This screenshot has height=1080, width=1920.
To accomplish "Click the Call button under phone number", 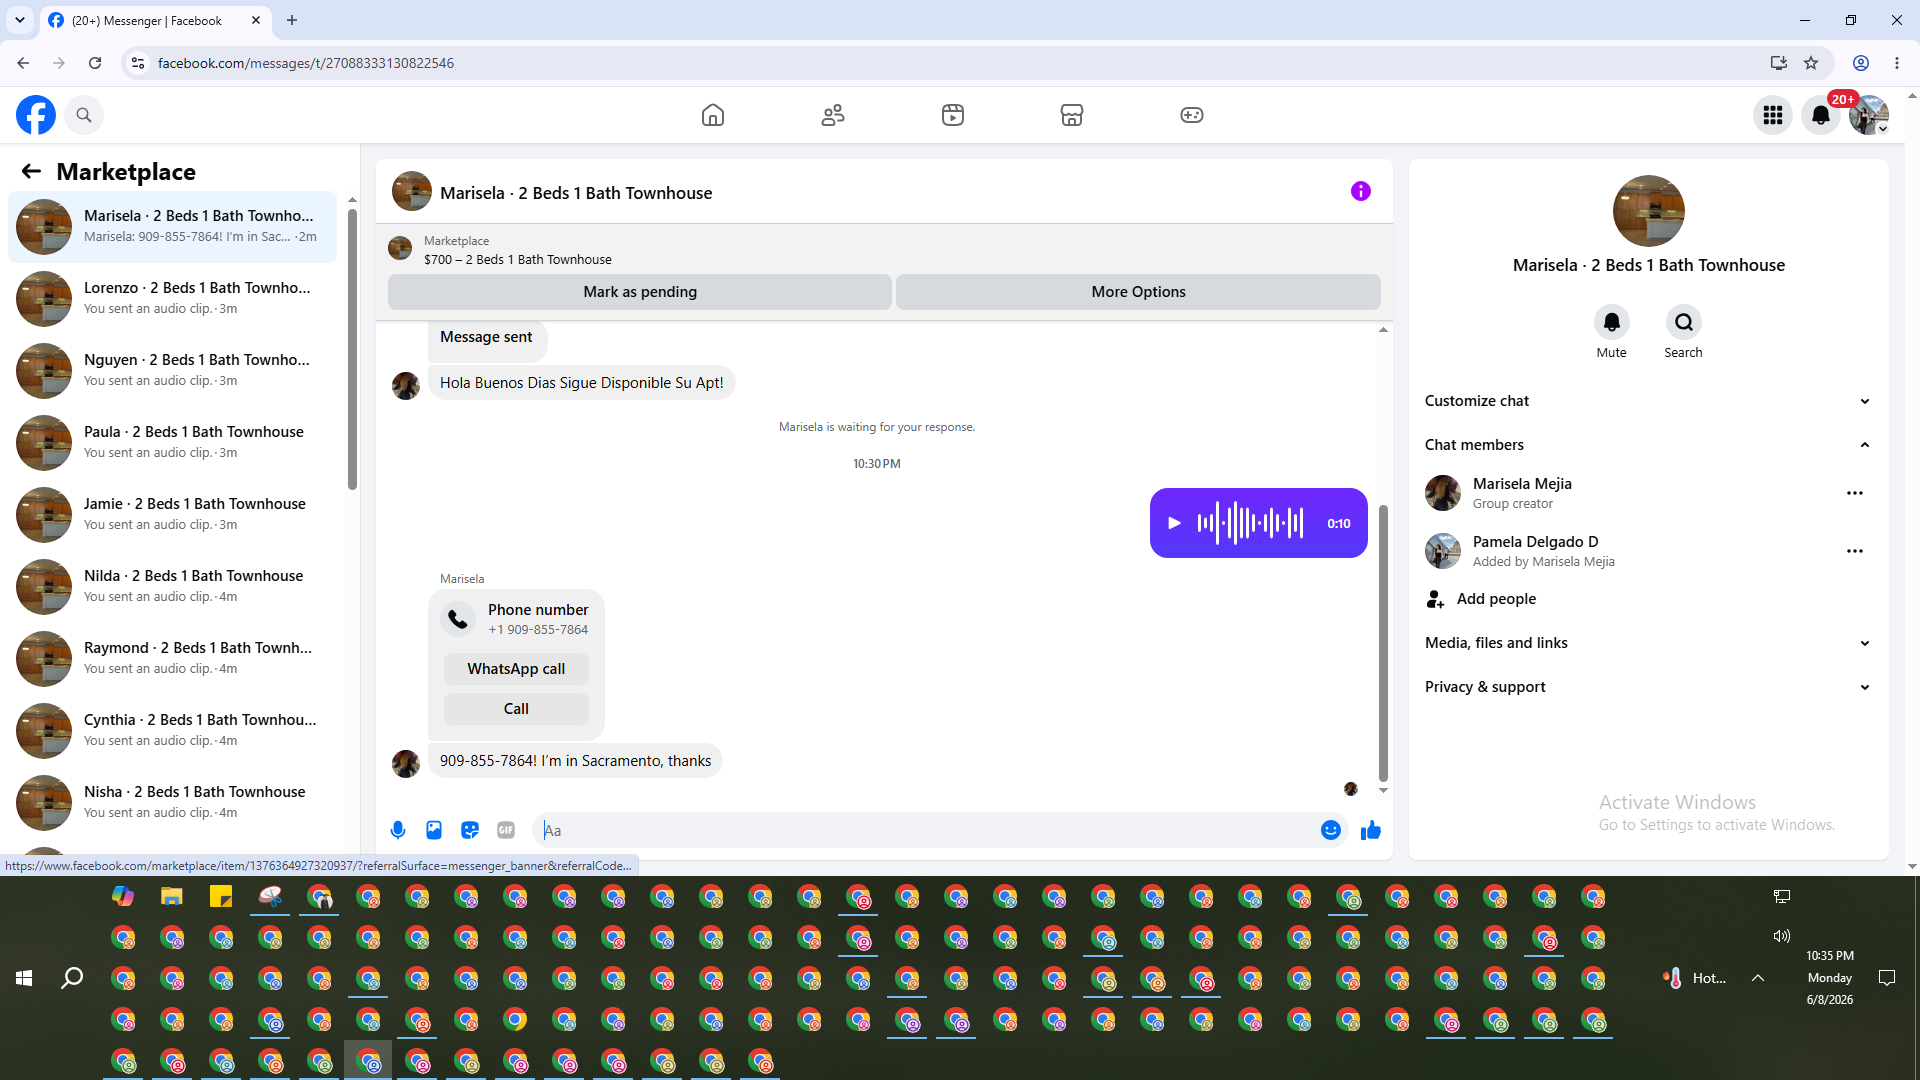I will click(516, 709).
